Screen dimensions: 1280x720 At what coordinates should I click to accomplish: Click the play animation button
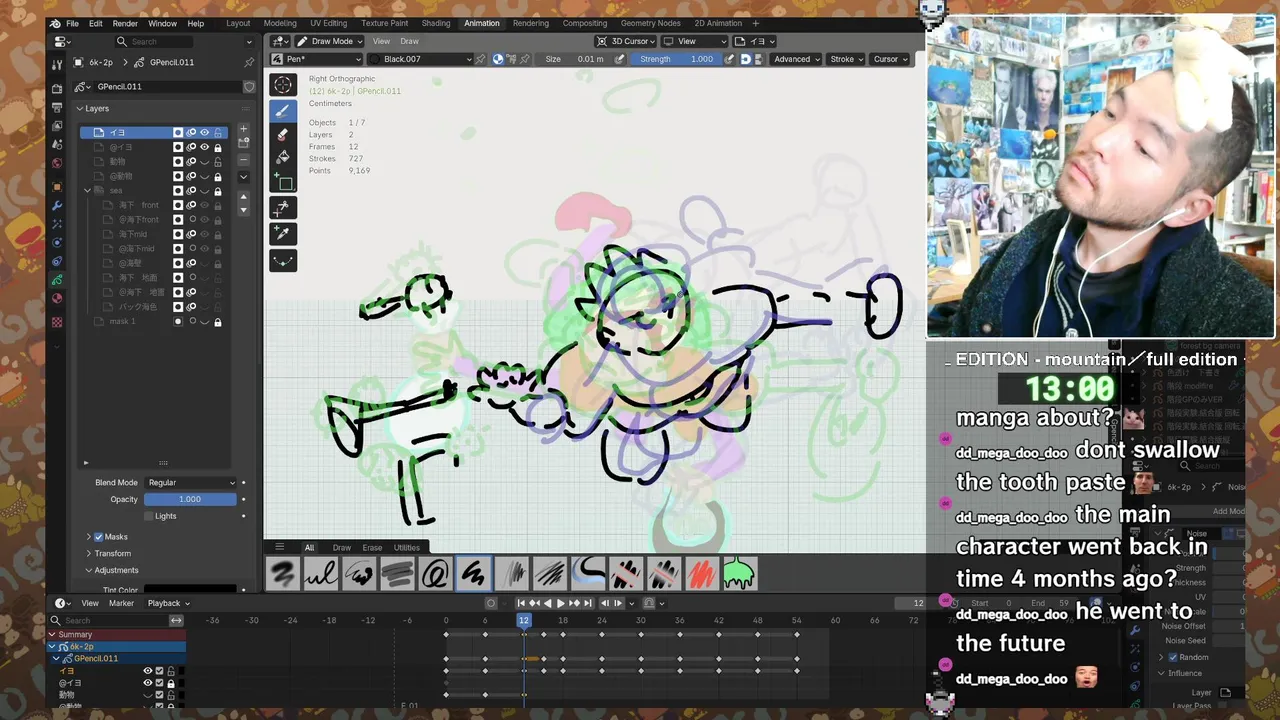560,603
